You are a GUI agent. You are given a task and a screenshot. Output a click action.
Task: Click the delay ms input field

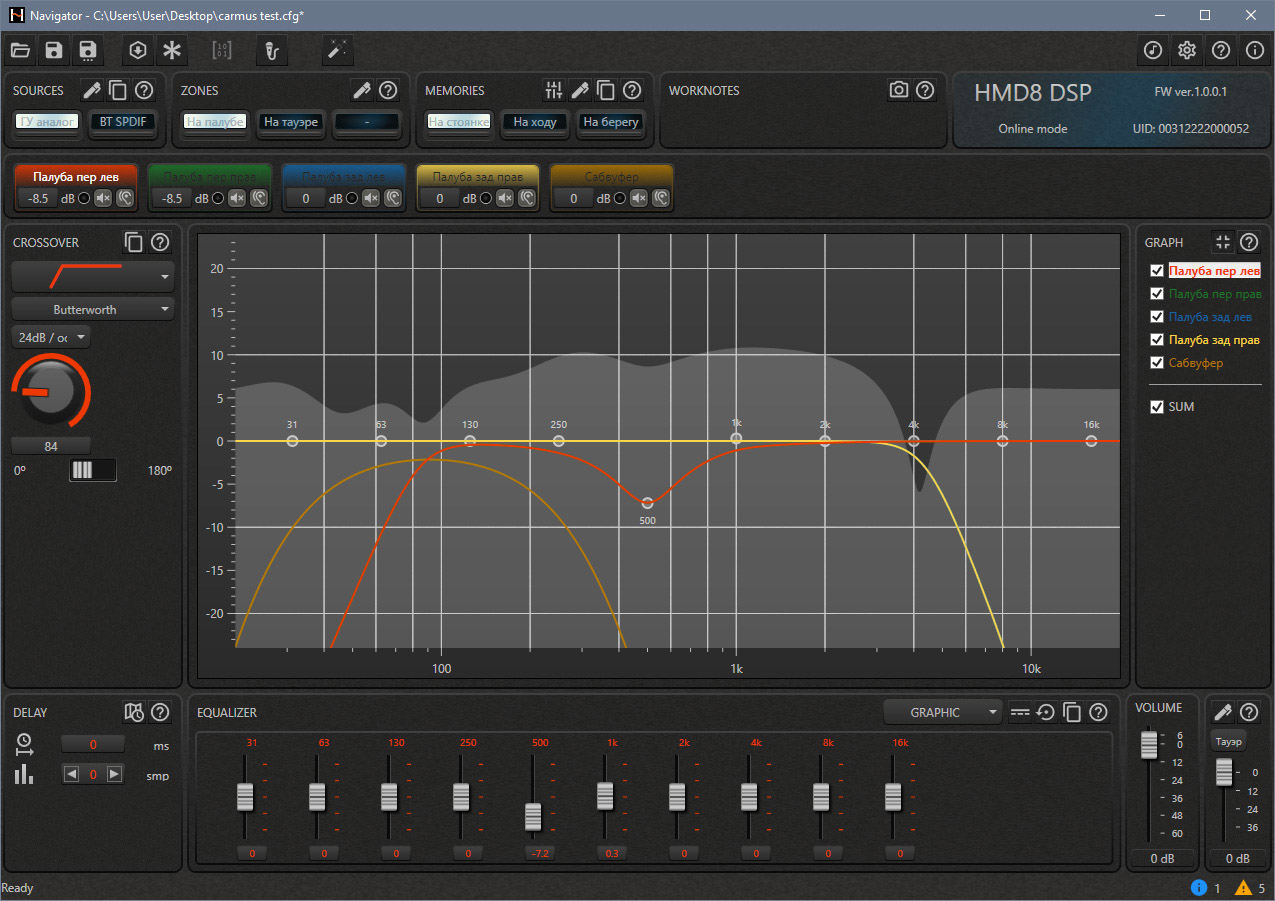coord(93,745)
